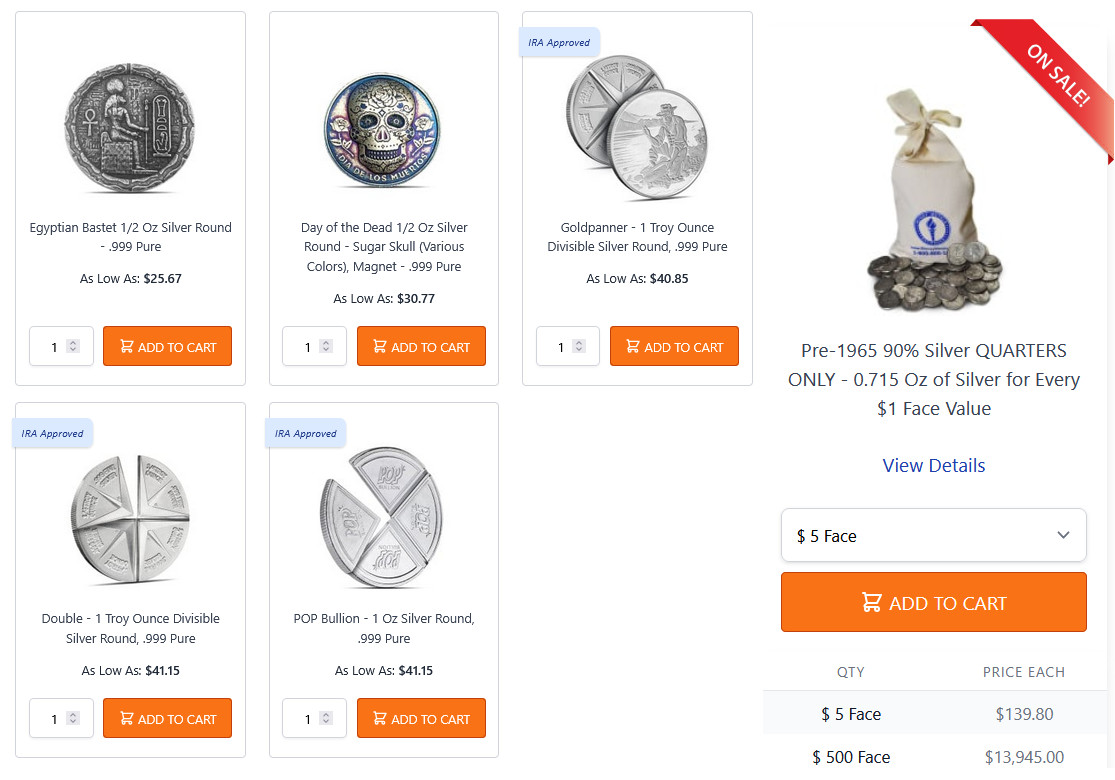The height and width of the screenshot is (780, 1115).
Task: Open Day of the Dead sugar skull image
Action: [383, 129]
